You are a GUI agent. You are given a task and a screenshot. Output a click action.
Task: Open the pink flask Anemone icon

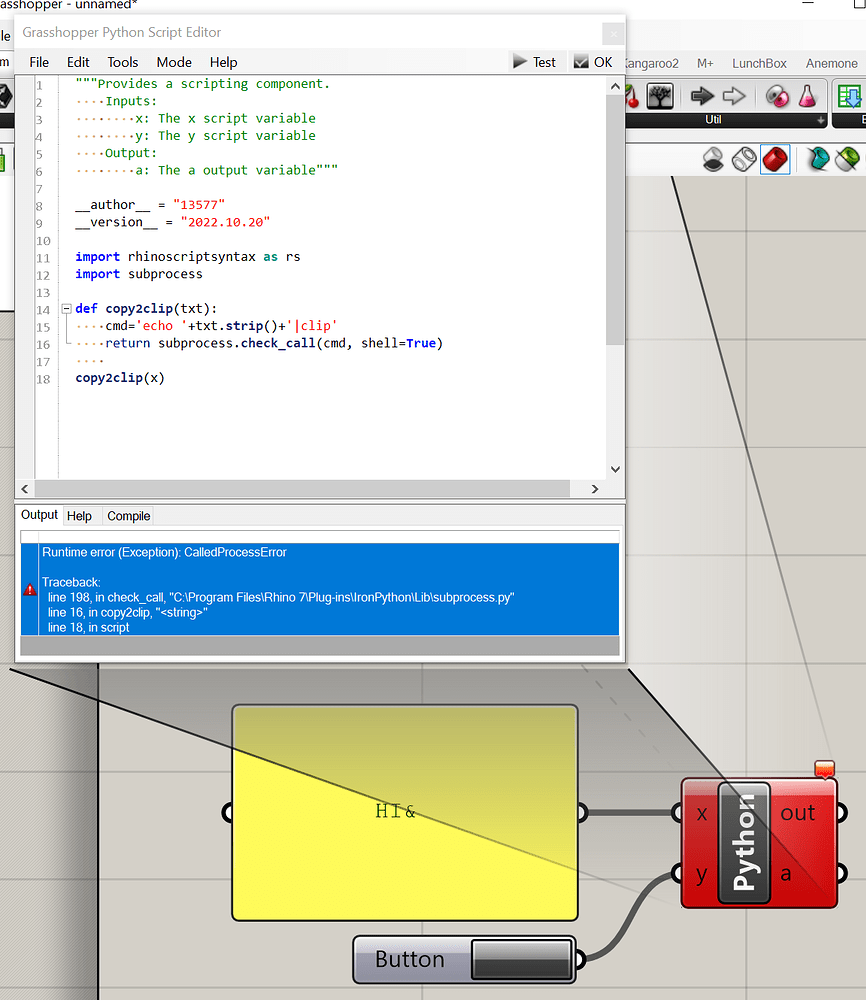click(806, 96)
